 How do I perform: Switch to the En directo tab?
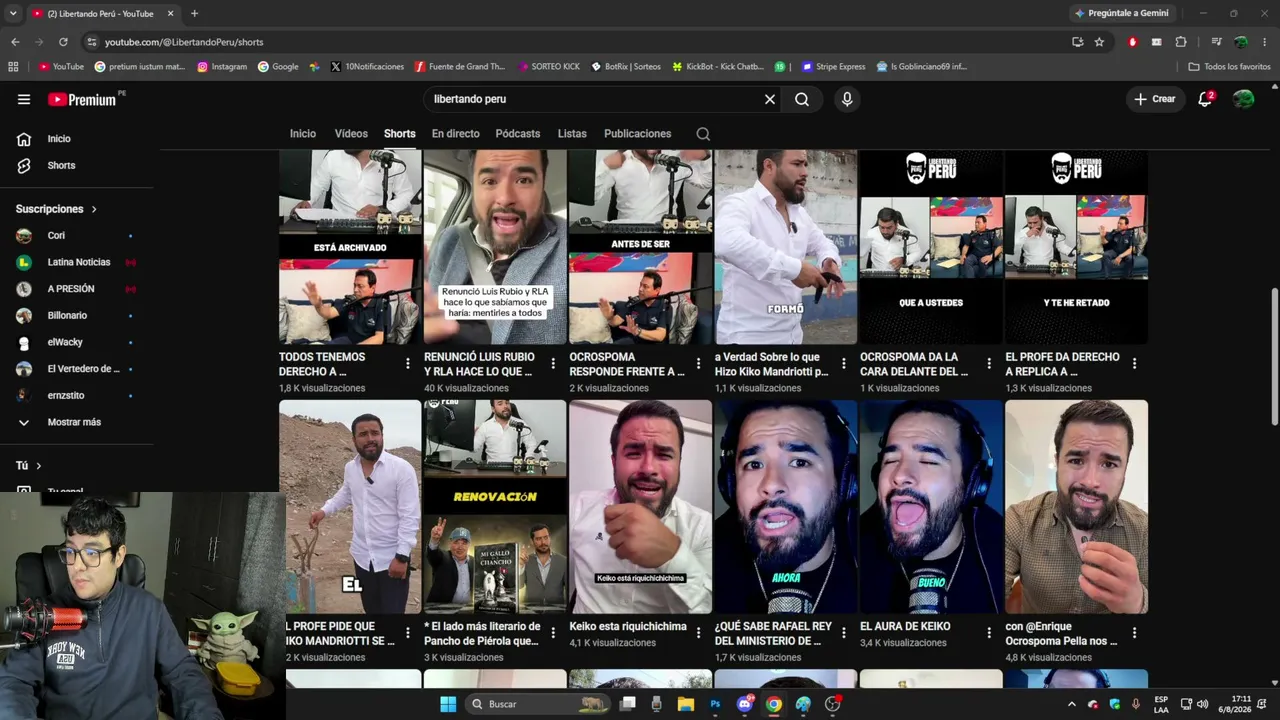455,134
